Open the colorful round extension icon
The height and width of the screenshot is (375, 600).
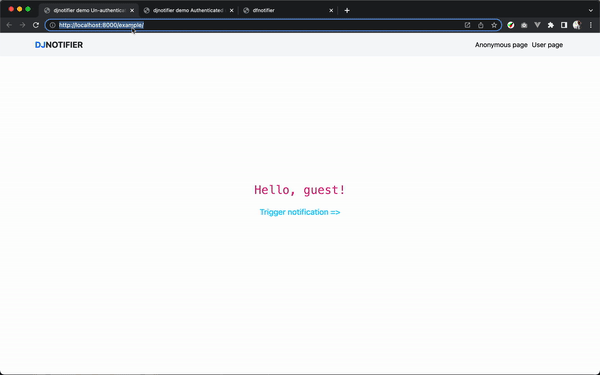(510, 25)
